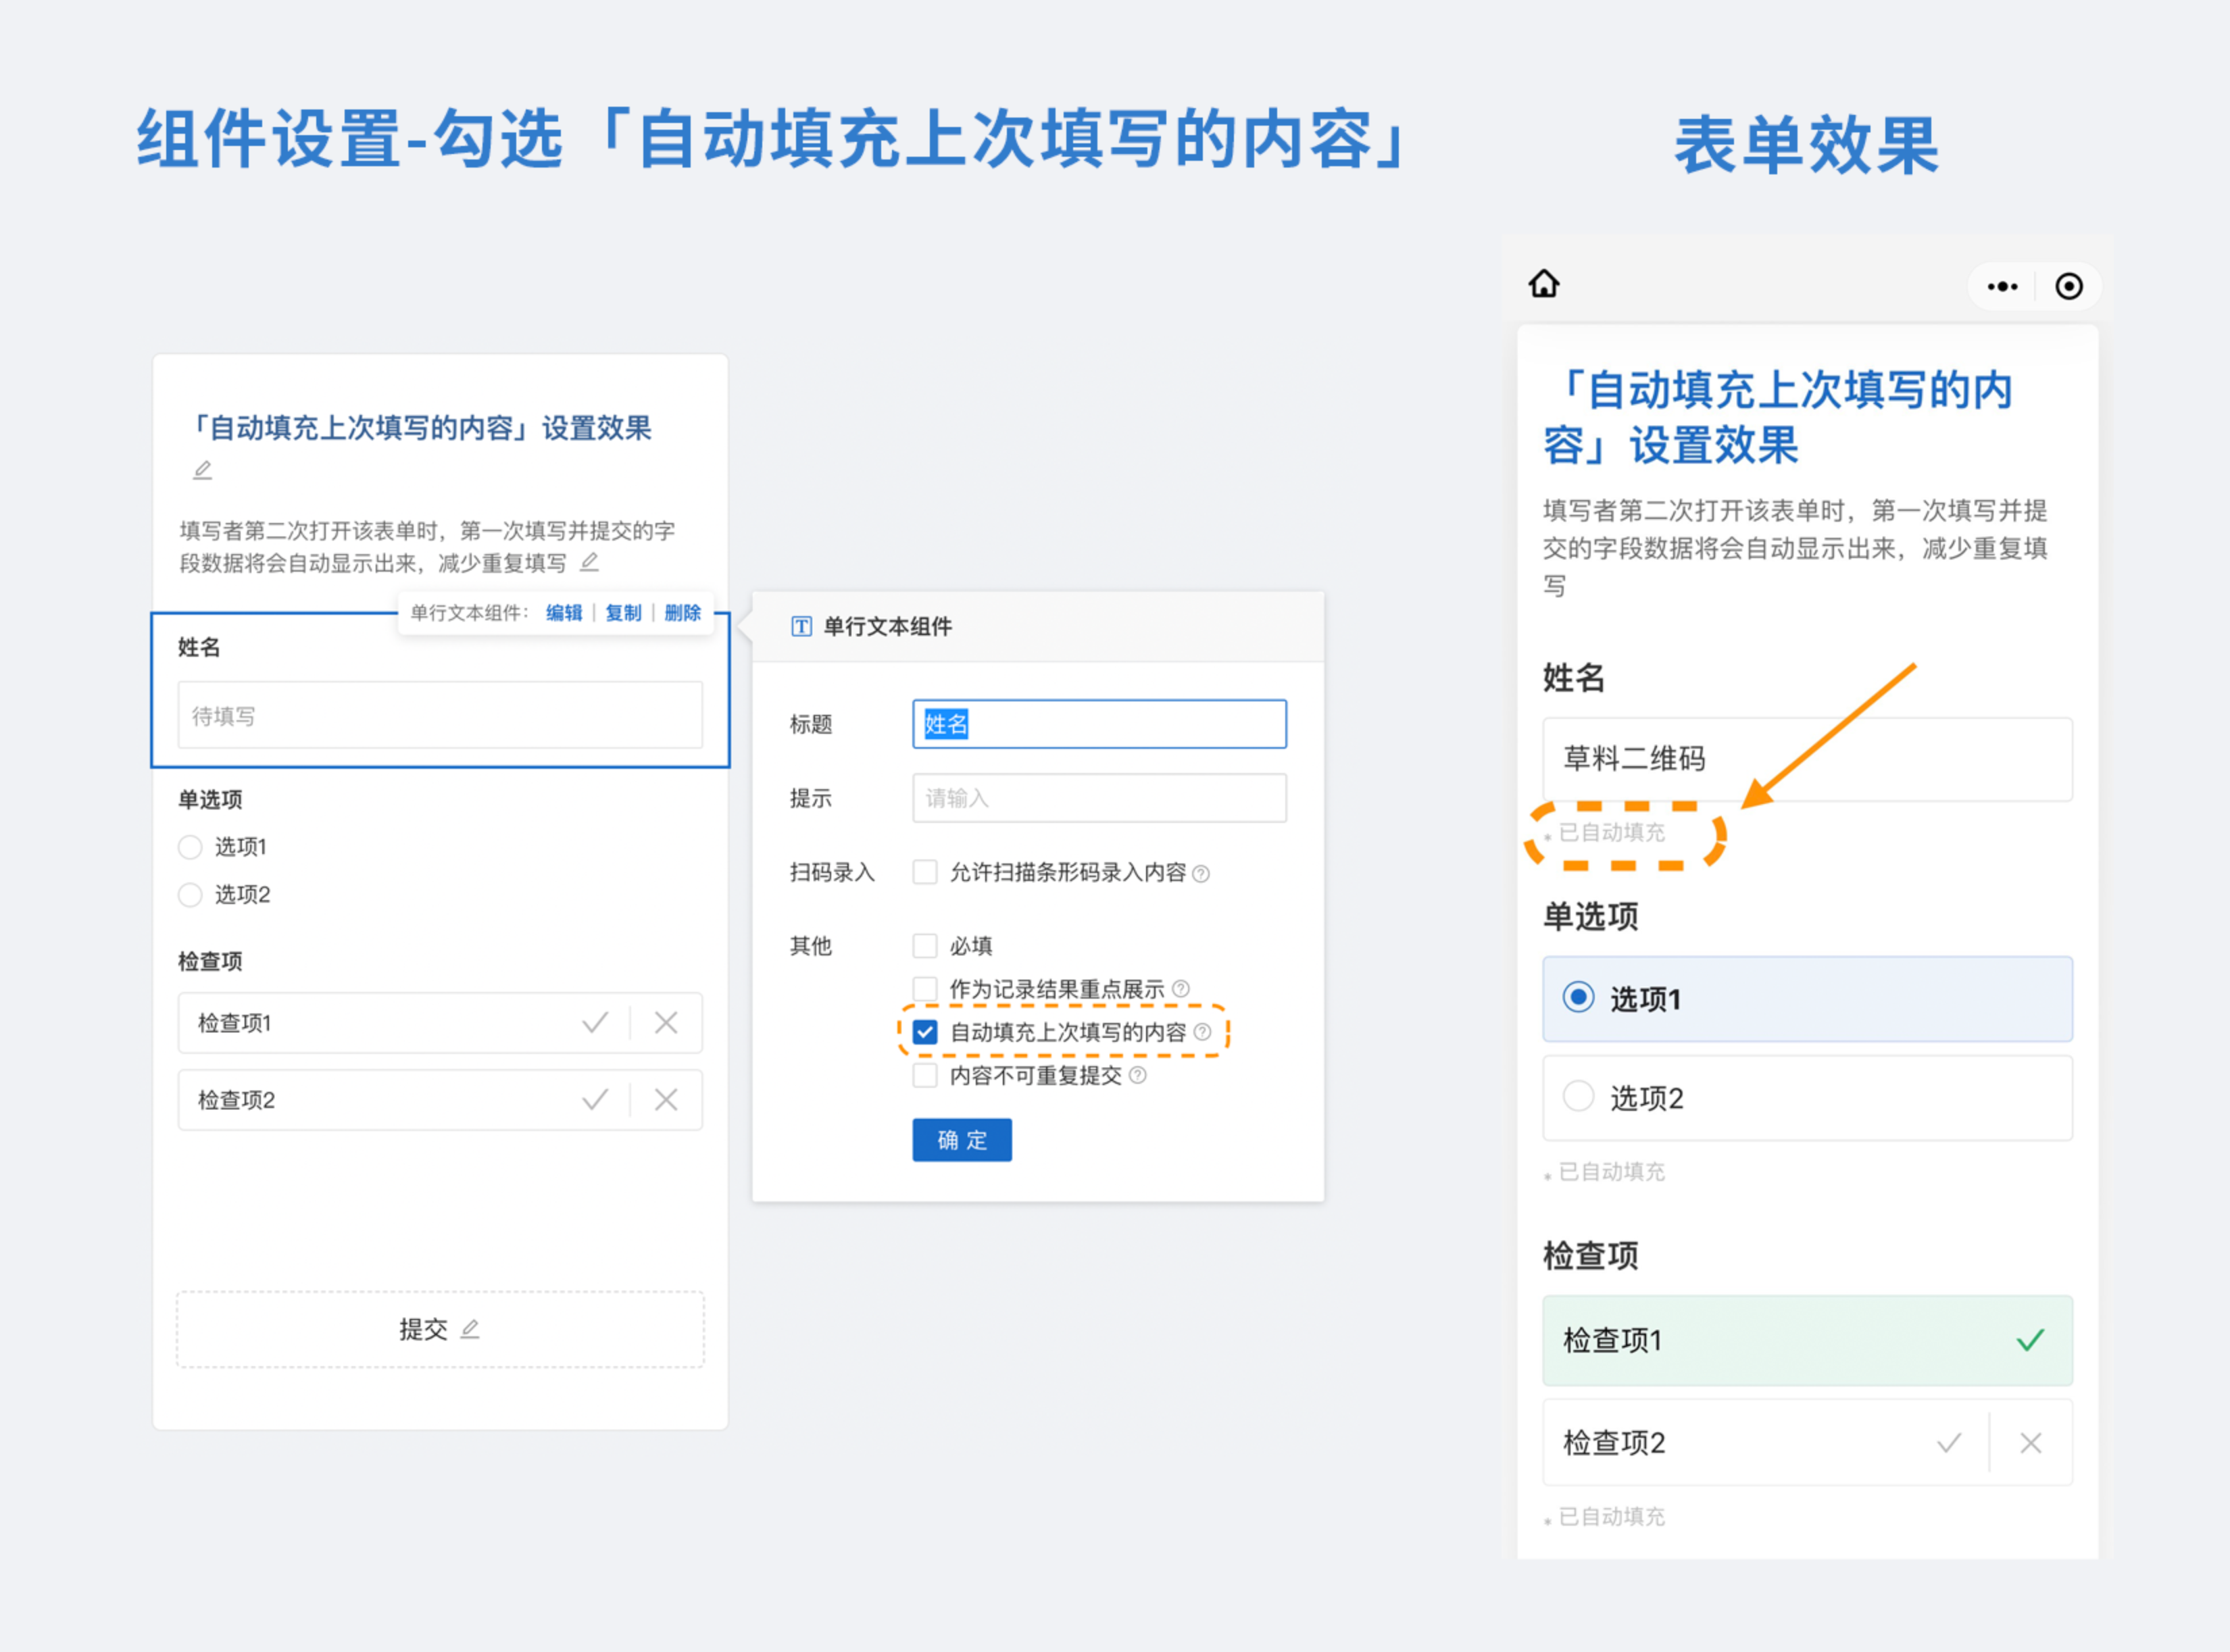The width and height of the screenshot is (2230, 1652).
Task: Select 选项2 radio in form editor
Action: pos(190,894)
